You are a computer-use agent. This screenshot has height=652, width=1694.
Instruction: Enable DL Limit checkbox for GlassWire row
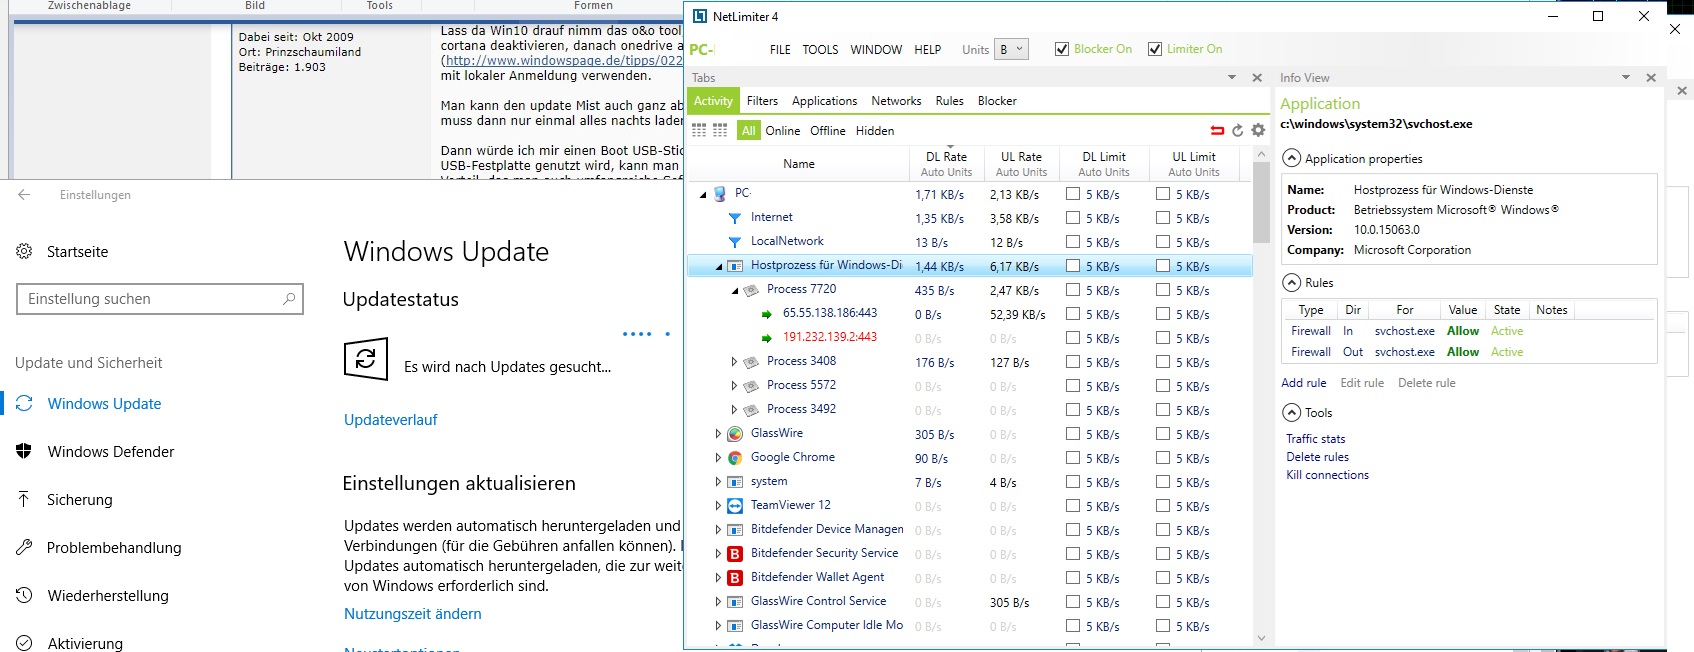click(x=1073, y=434)
